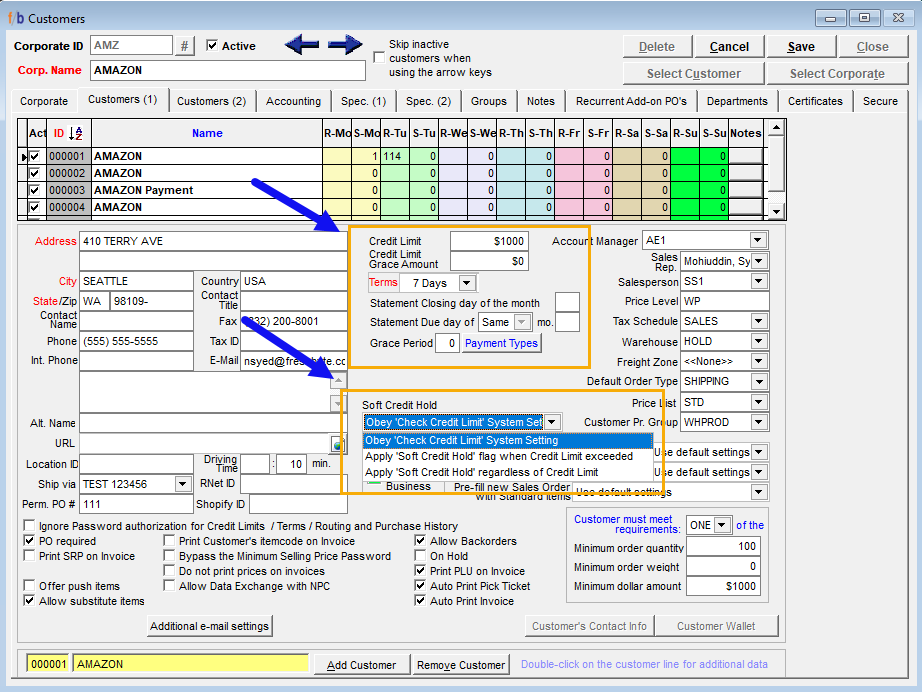The width and height of the screenshot is (922, 692).
Task: Select the row pointer for customer 000001
Action: (23, 157)
